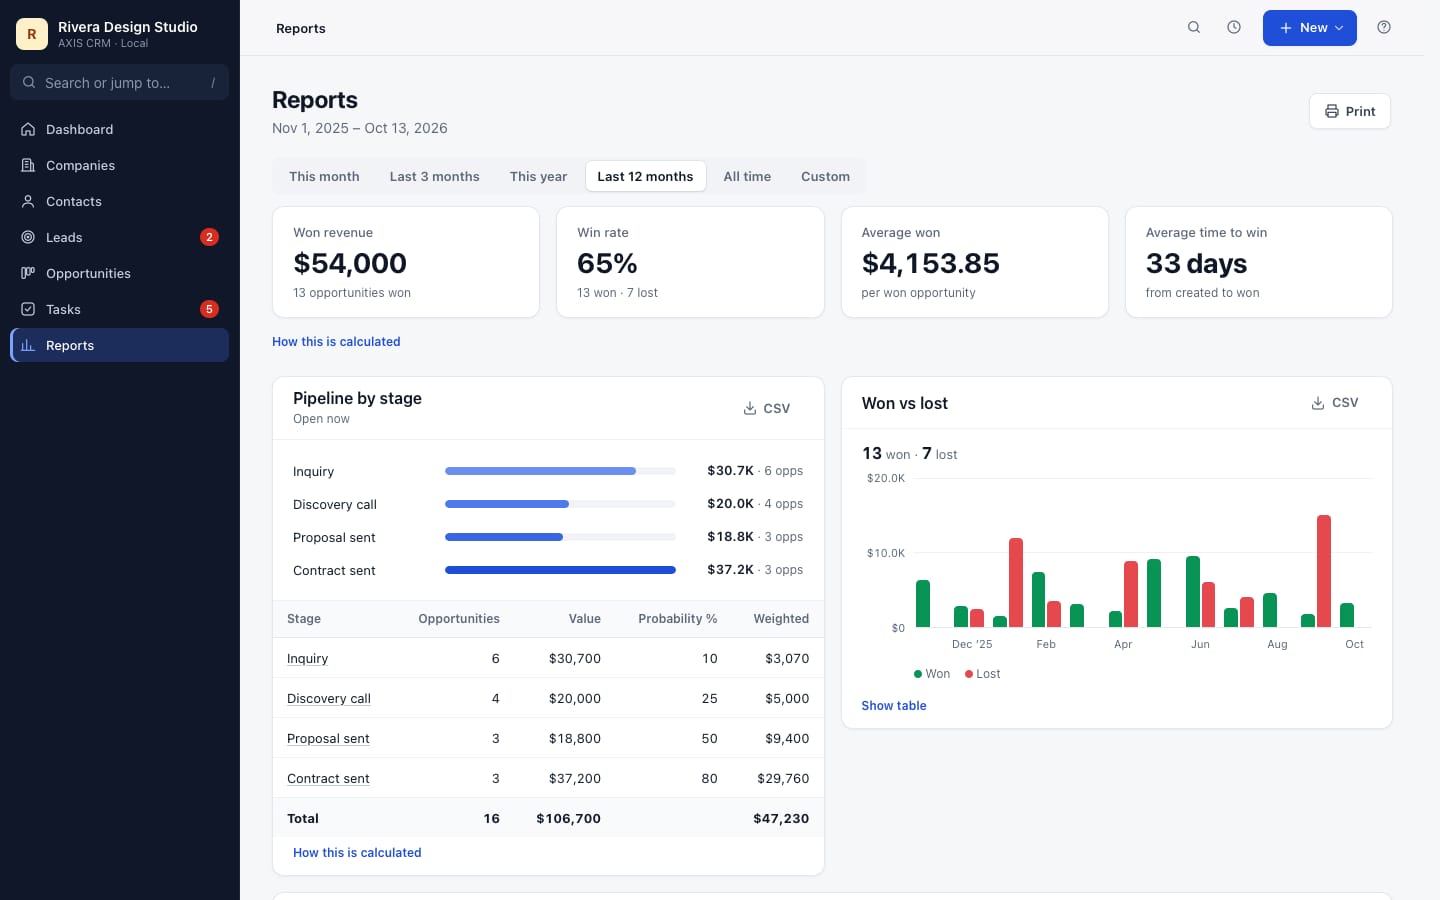The image size is (1440, 900).
Task: Open Dashboard from the sidebar
Action: pyautogui.click(x=119, y=129)
